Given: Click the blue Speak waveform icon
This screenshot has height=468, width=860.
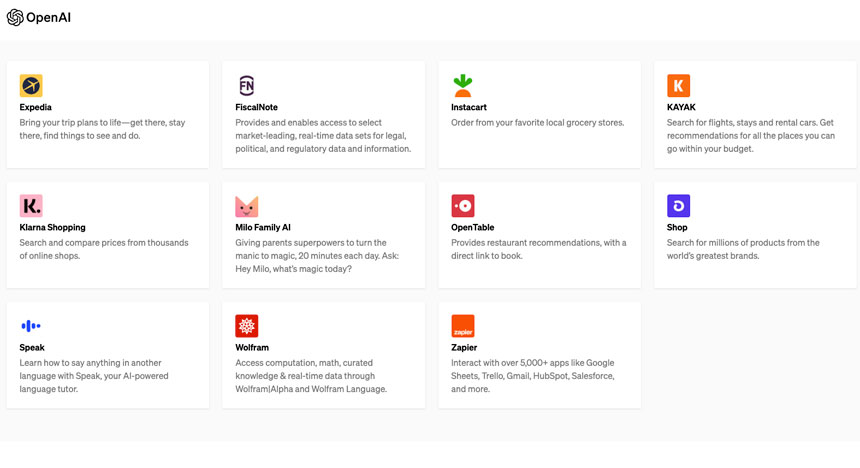Looking at the screenshot, I should 31,326.
